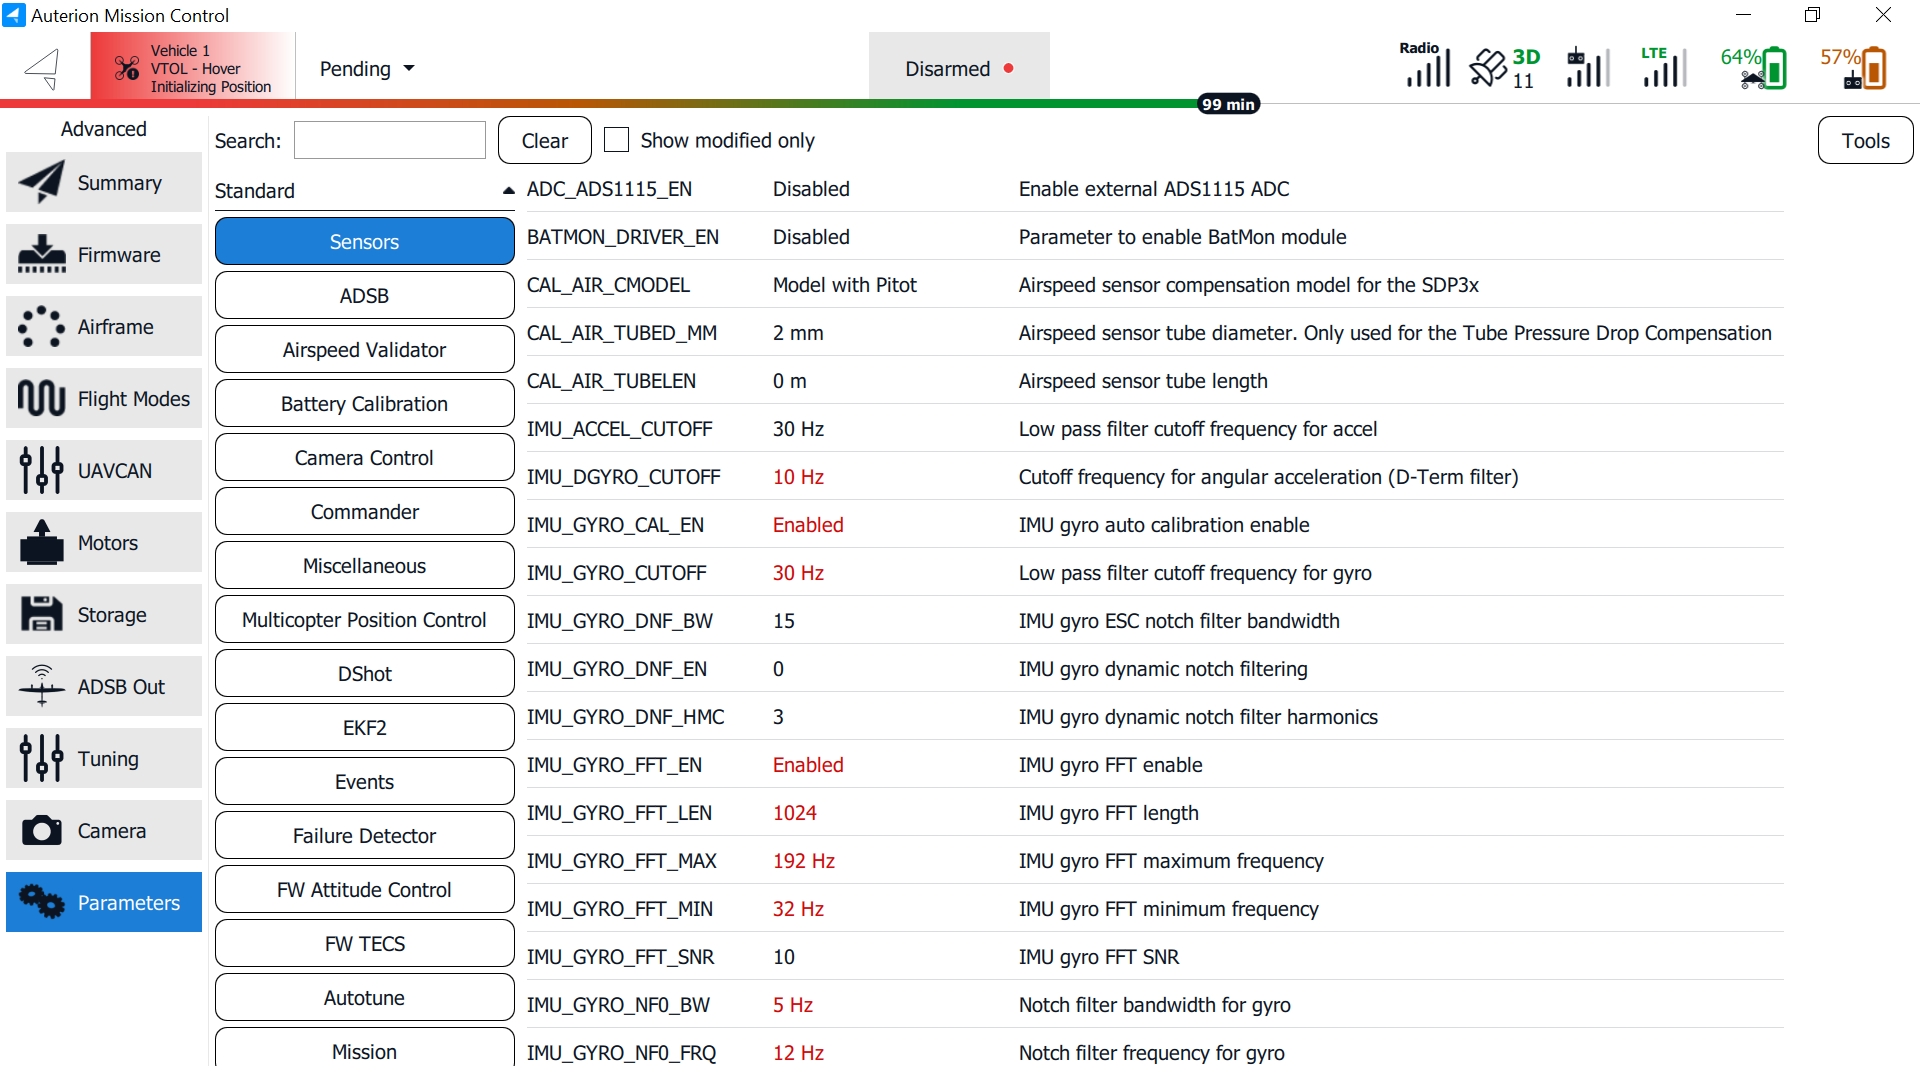This screenshot has height=1076, width=1920.
Task: Select the EKF2 parameter category
Action: pos(364,727)
